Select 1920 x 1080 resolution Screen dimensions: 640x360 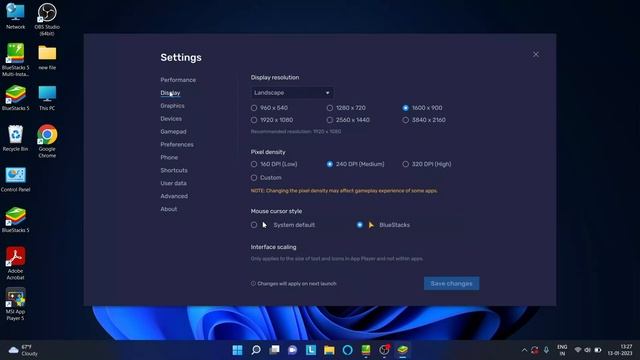point(272,120)
